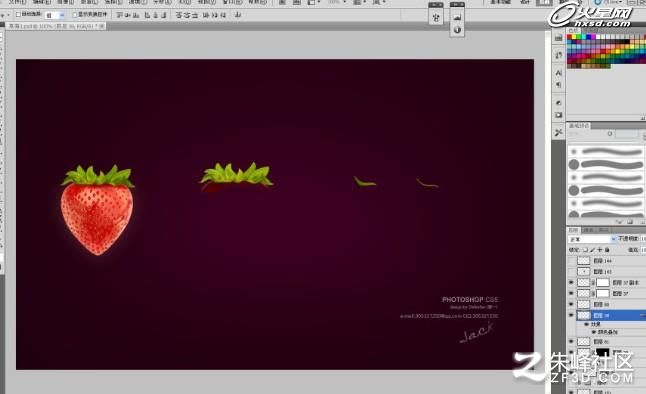
Task: Click Distribute horizontal centers icon
Action: coord(214,15)
